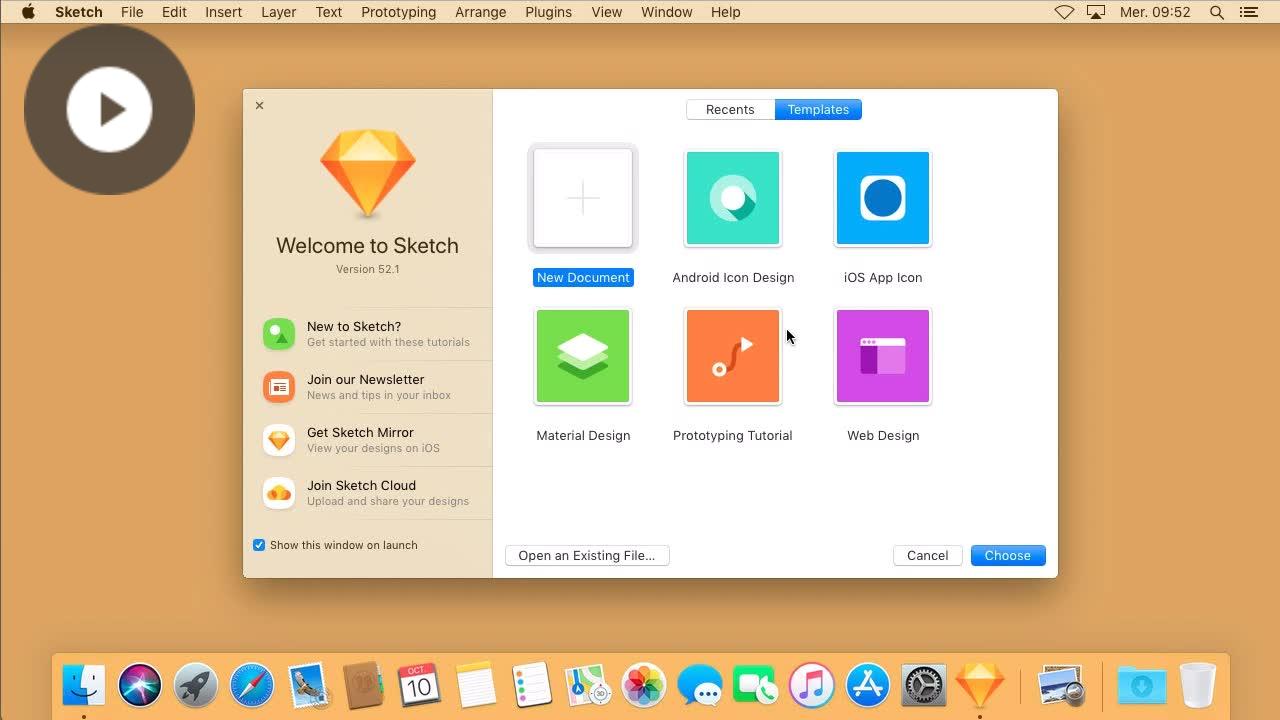1280x720 pixels.
Task: Click the blue Choose button
Action: coord(1007,556)
